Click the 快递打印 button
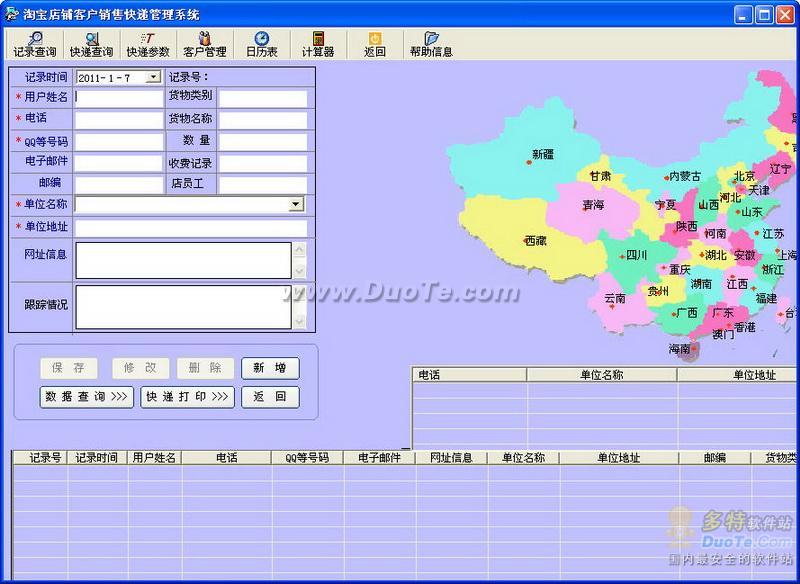This screenshot has width=800, height=584. tap(187, 397)
